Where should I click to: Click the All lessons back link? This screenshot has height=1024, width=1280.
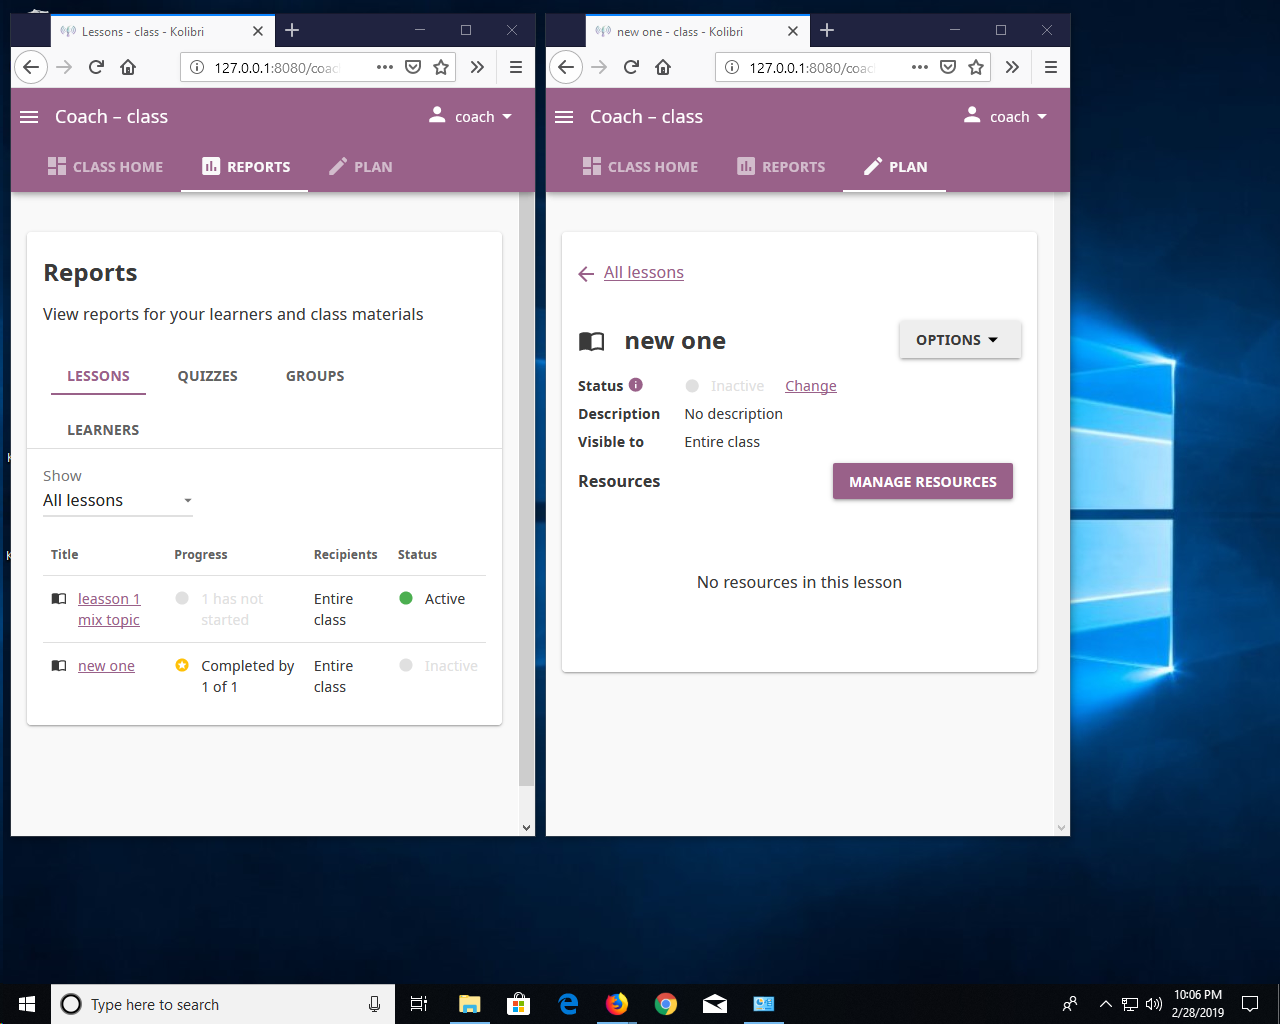(x=644, y=272)
